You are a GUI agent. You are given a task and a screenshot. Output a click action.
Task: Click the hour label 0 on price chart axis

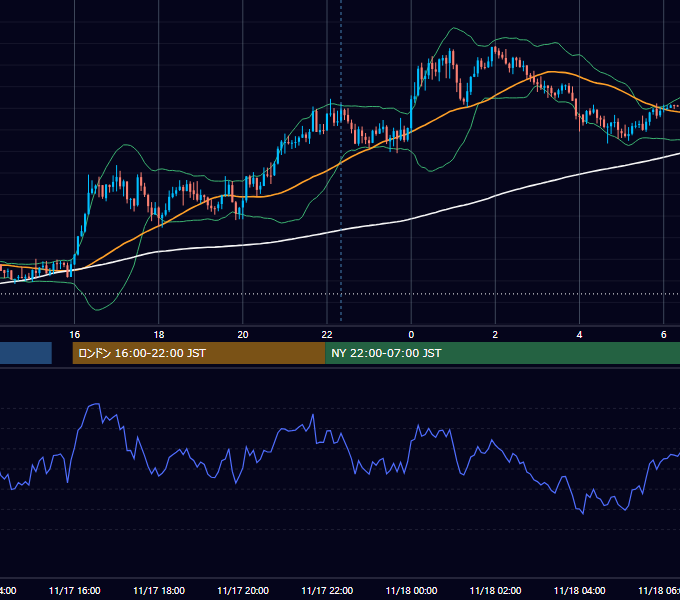pyautogui.click(x=411, y=334)
